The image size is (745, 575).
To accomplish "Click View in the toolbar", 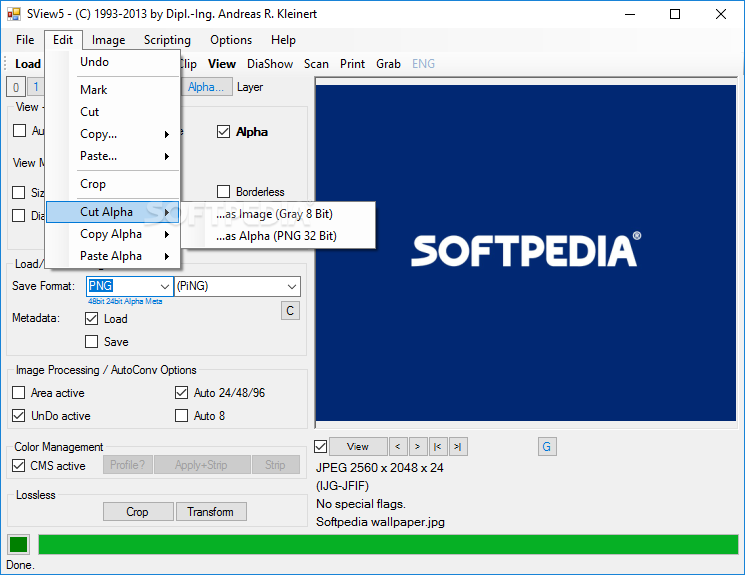I will (x=222, y=64).
